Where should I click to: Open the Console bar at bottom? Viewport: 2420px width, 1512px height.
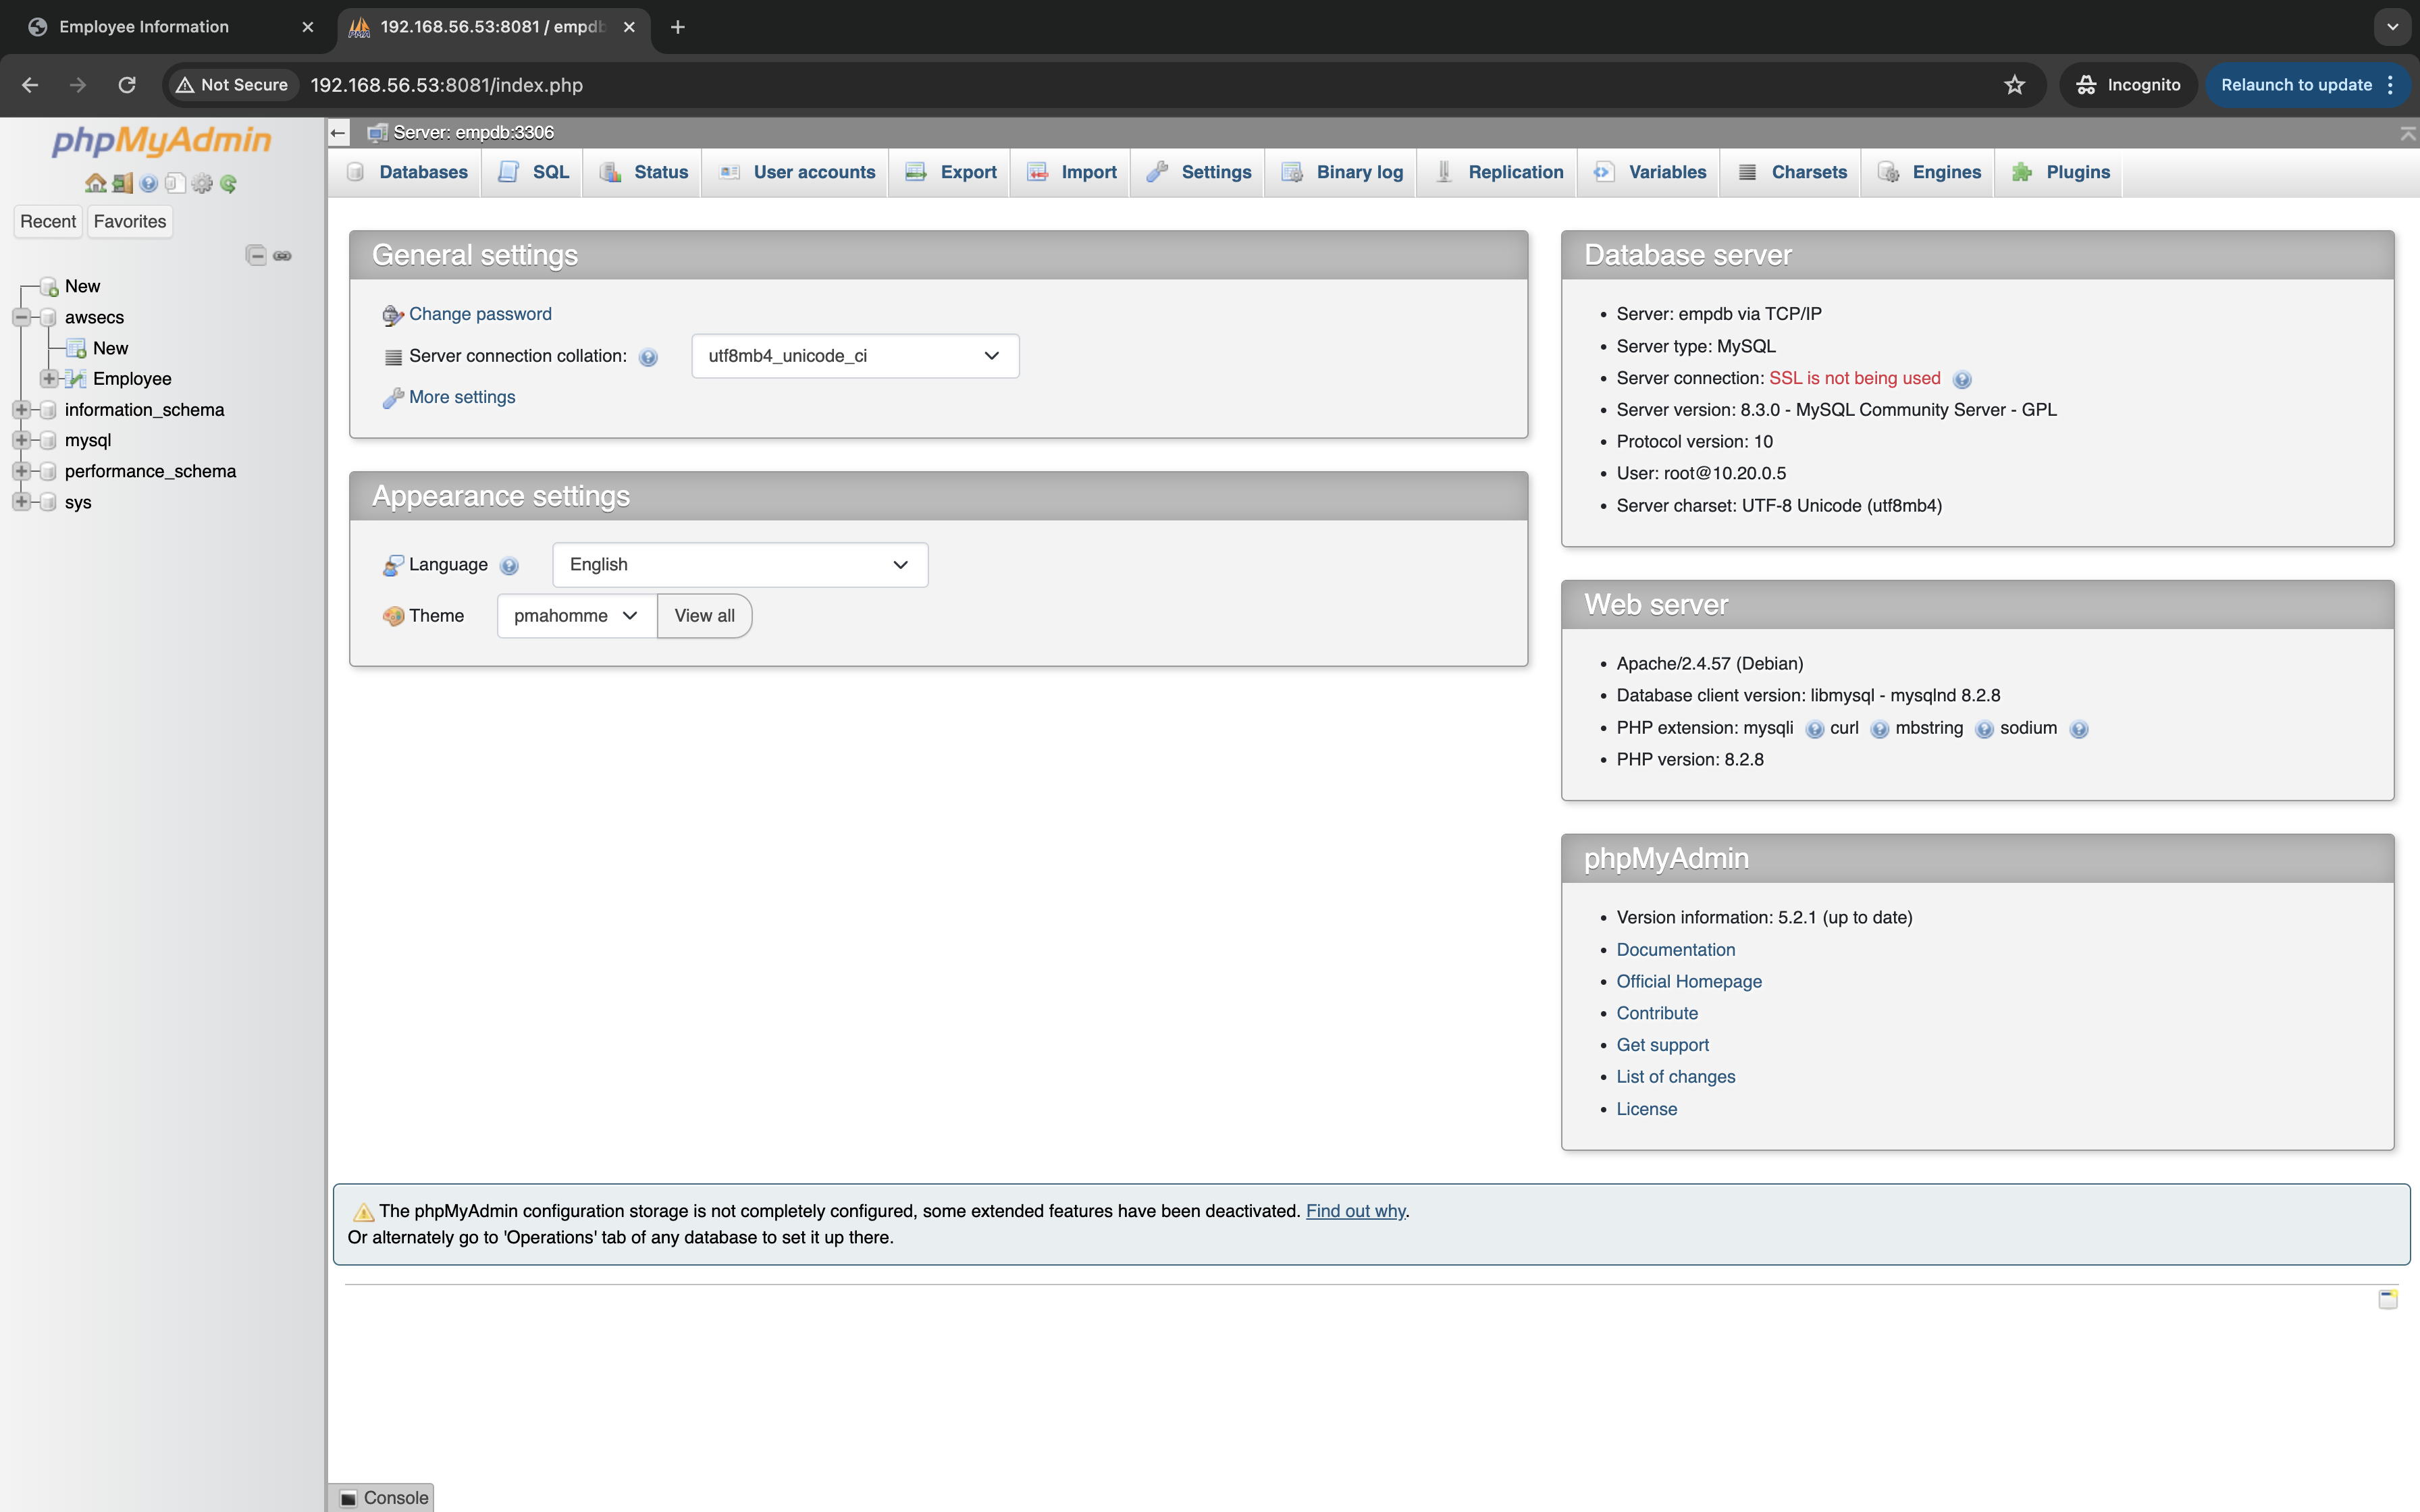point(384,1497)
